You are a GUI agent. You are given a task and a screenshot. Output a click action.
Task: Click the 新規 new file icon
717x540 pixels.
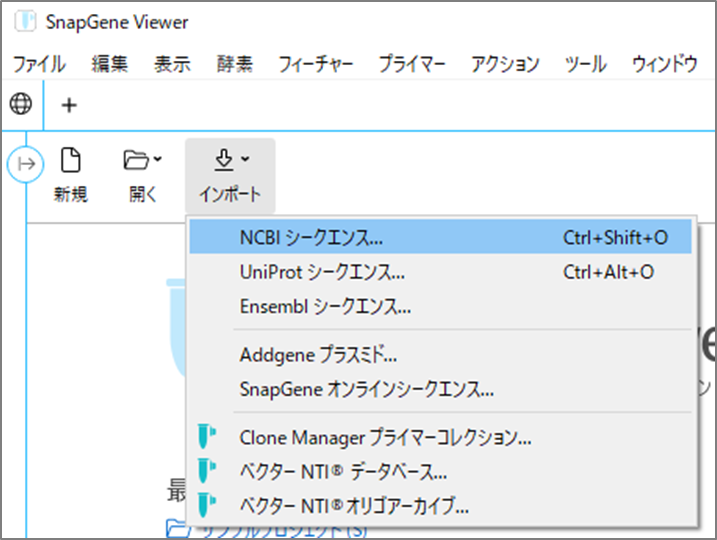(x=70, y=160)
